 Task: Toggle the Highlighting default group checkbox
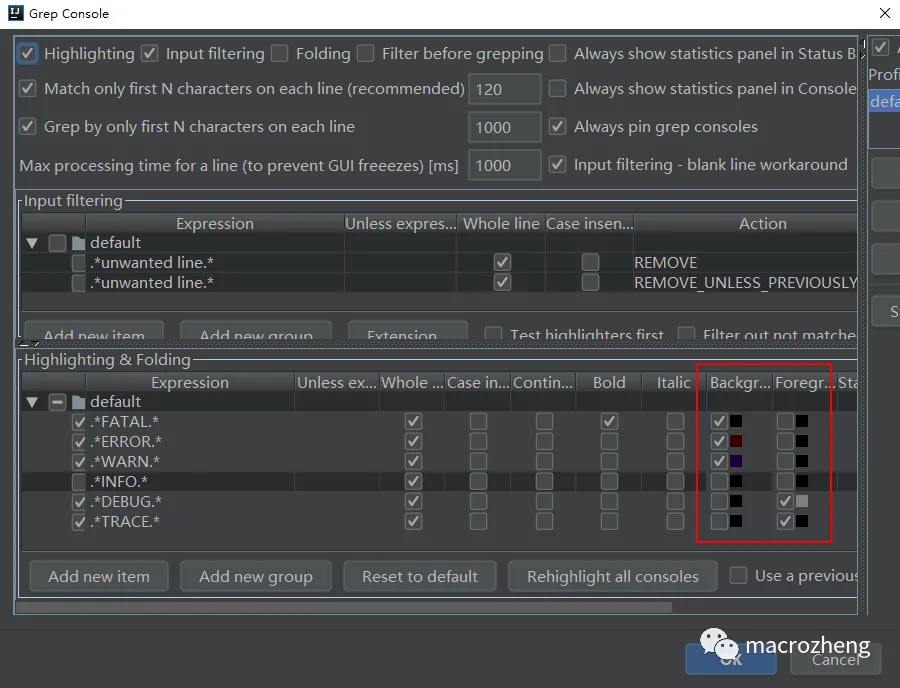click(x=57, y=402)
